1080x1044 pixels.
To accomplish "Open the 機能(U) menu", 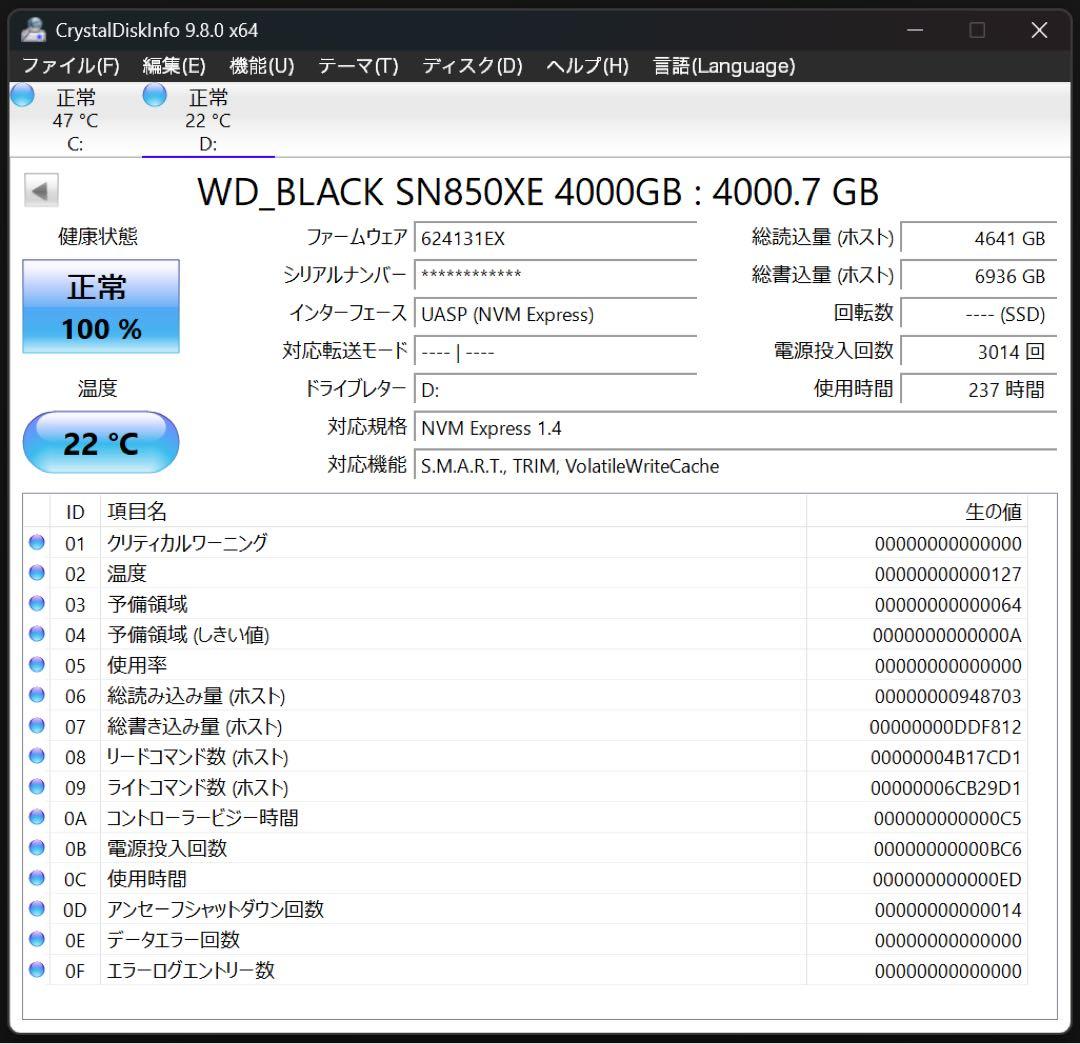I will [262, 66].
